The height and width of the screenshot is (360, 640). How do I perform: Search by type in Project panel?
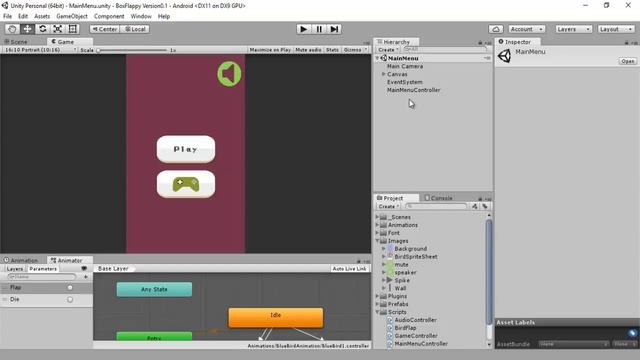coord(475,207)
